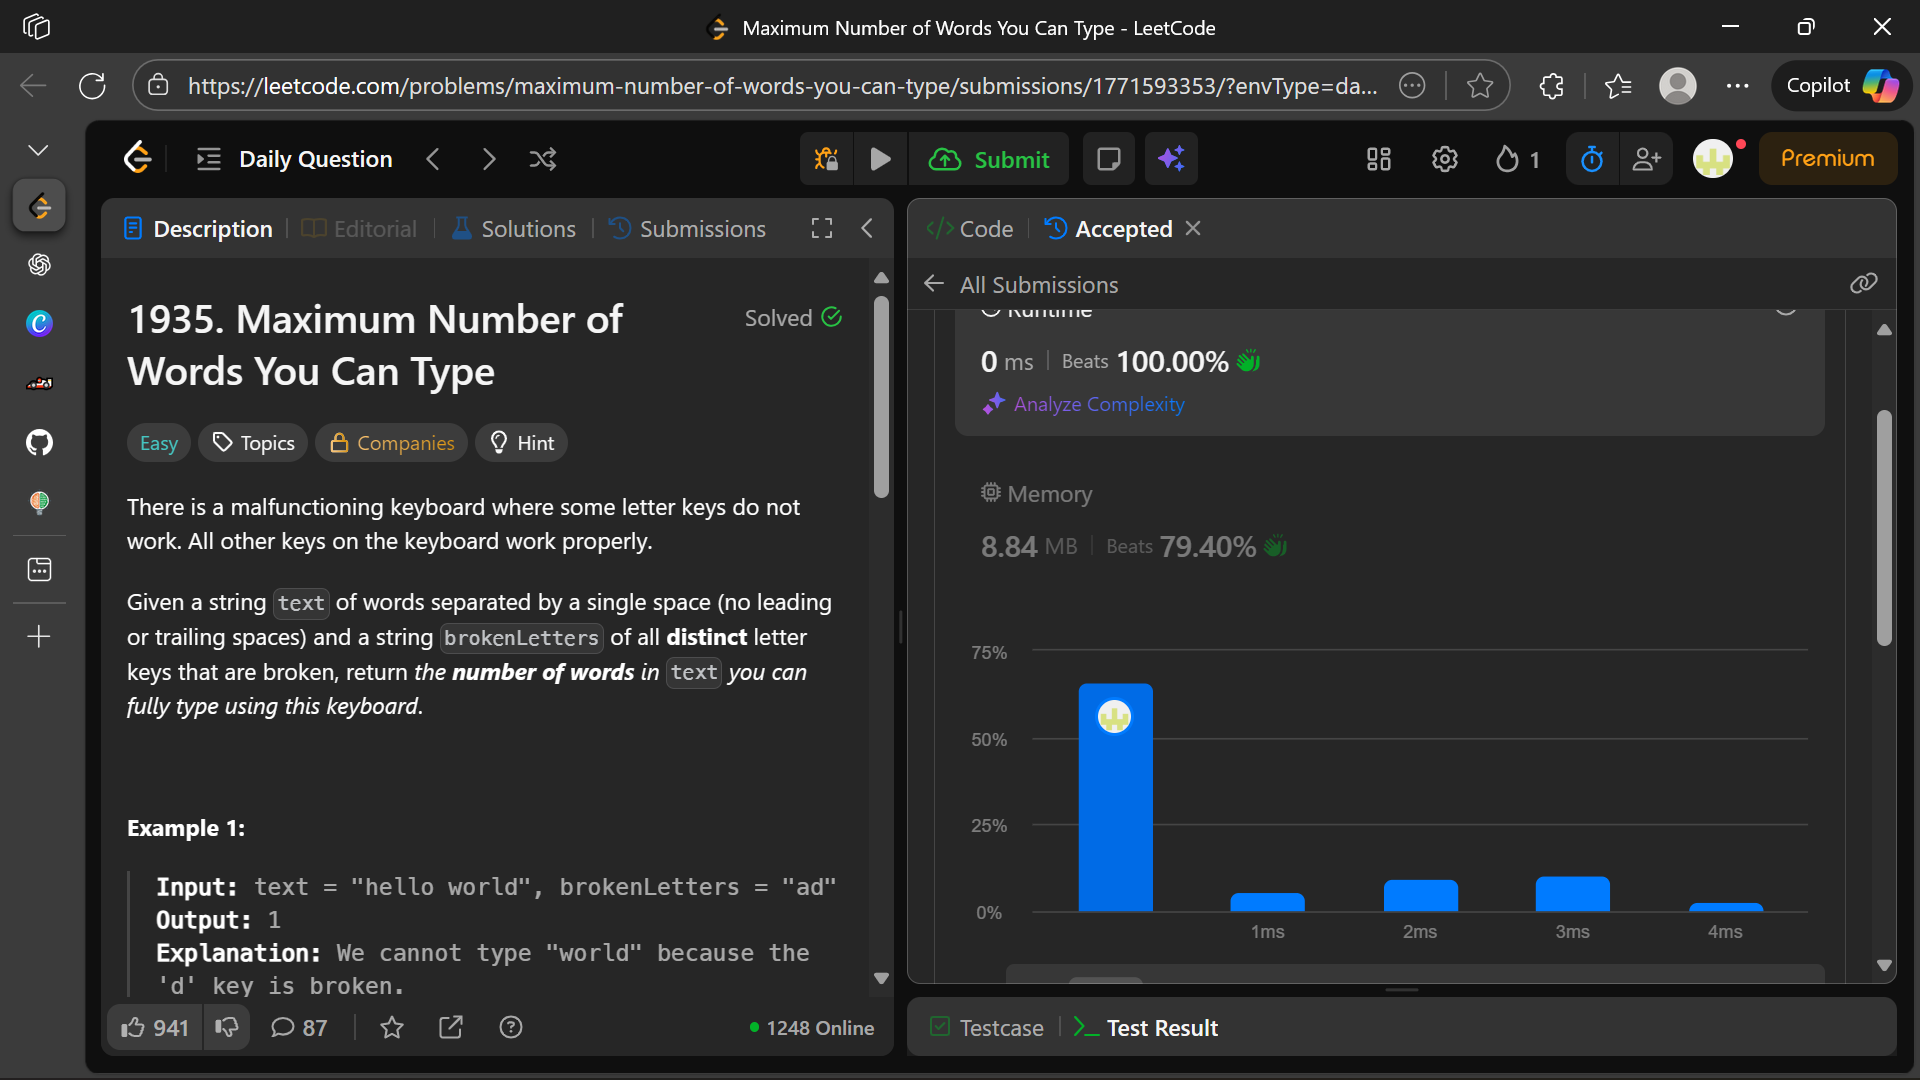Pick a random problem via shuffle icon

pos(543,159)
